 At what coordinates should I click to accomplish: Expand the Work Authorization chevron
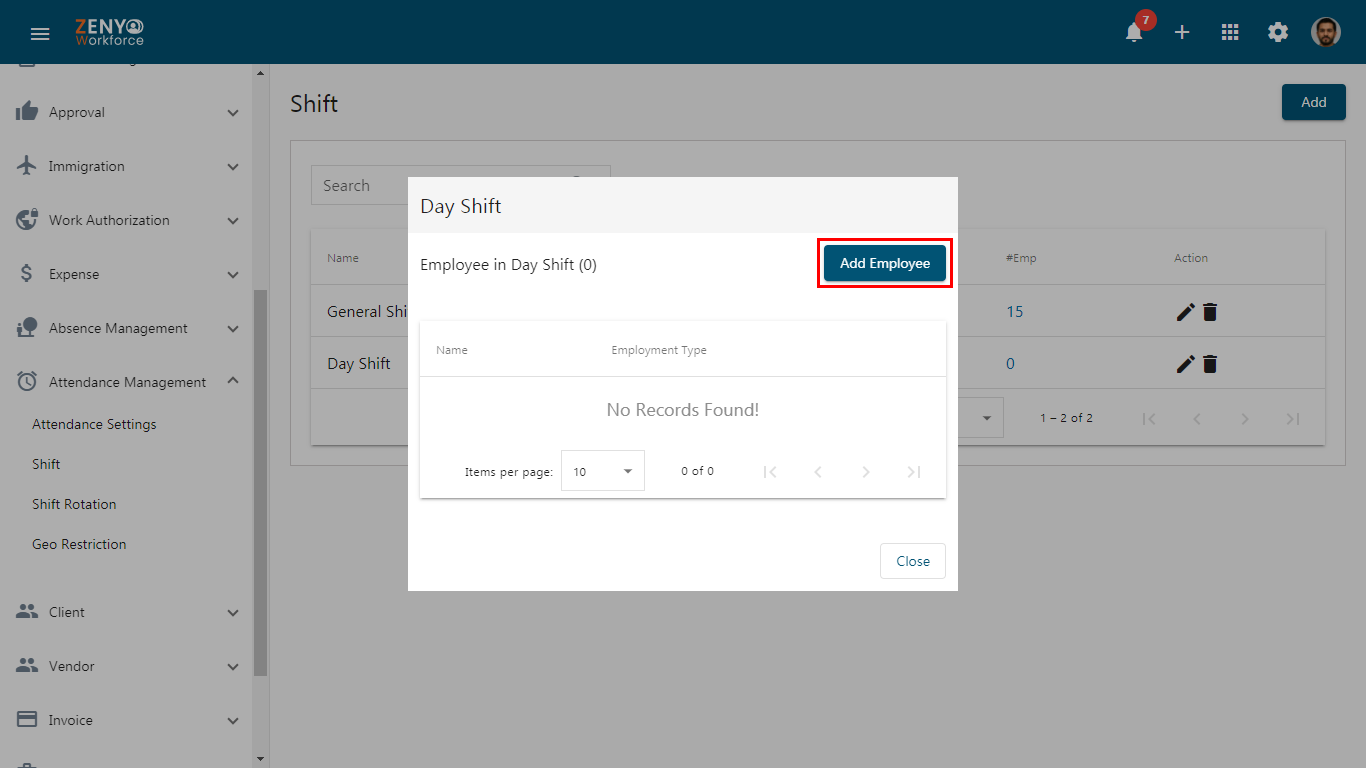pyautogui.click(x=233, y=221)
